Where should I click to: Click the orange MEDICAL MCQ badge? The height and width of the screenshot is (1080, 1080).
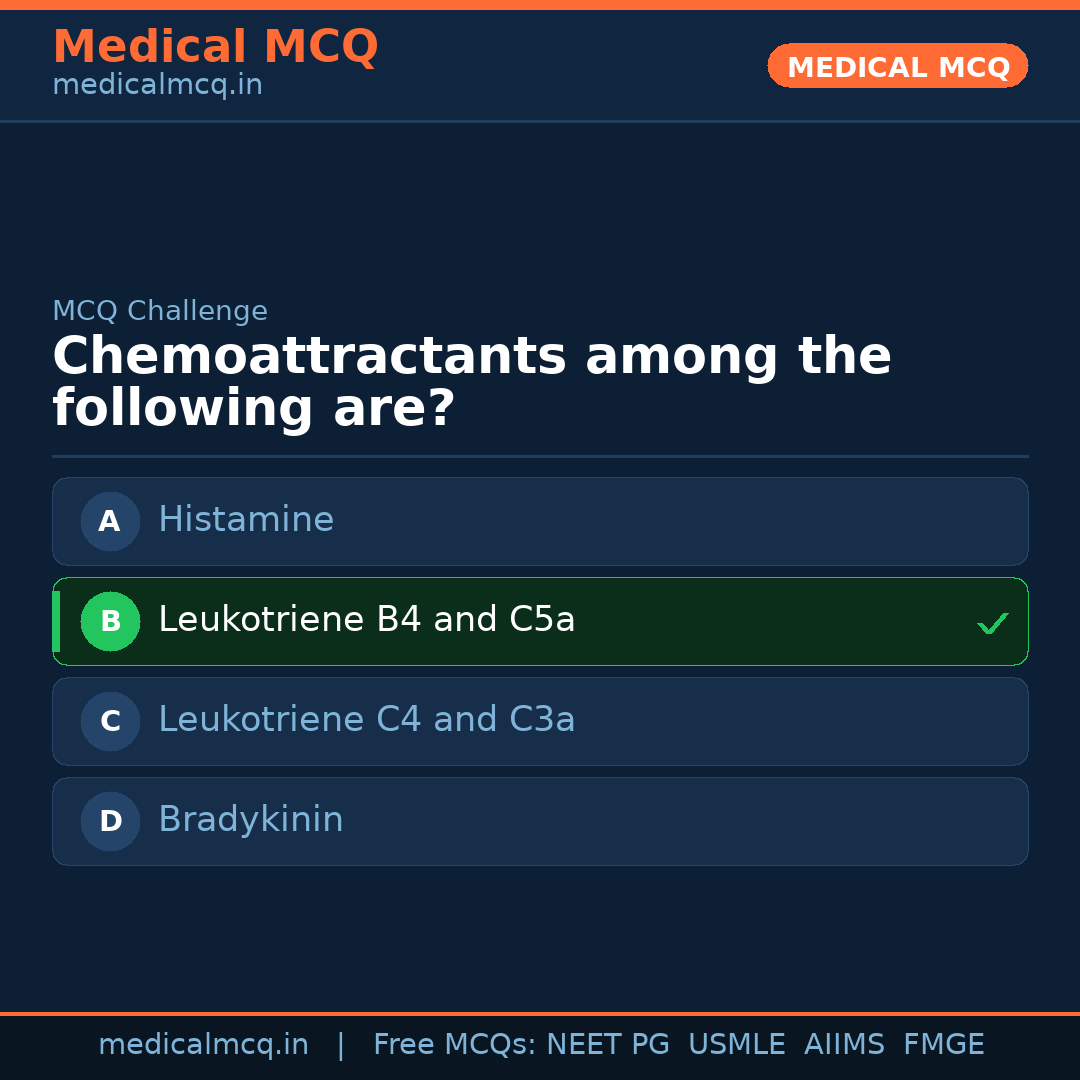click(897, 67)
